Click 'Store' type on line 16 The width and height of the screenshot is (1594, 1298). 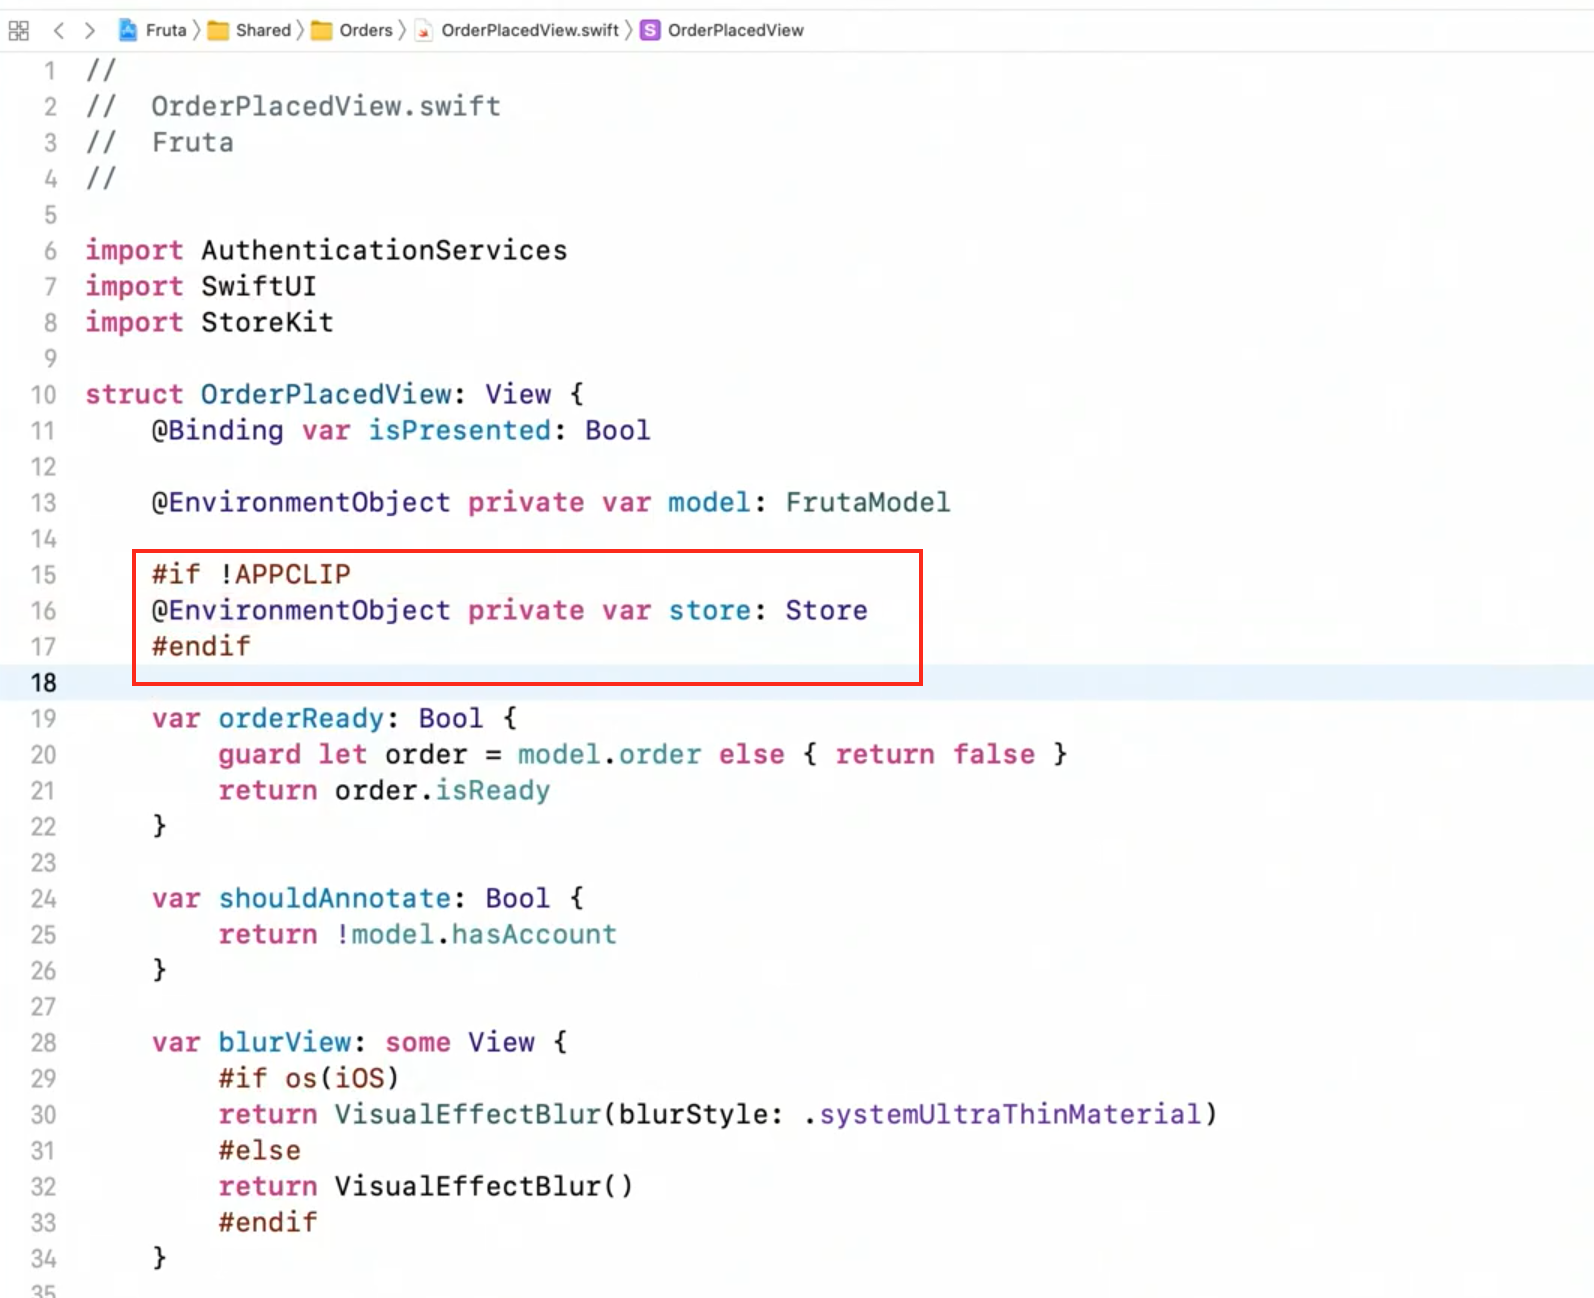826,610
